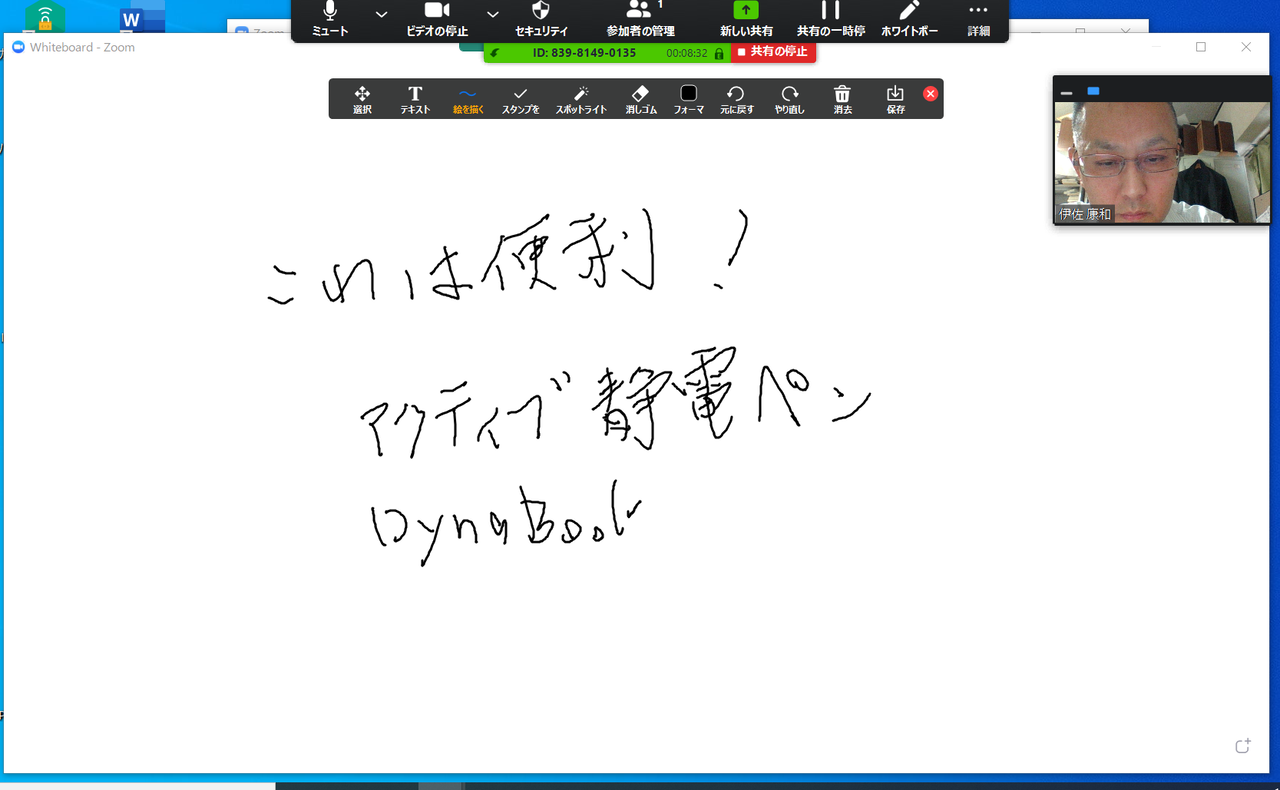This screenshot has height=790, width=1280.
Task: Click the 共有の停止 stop share button
Action: click(773, 52)
